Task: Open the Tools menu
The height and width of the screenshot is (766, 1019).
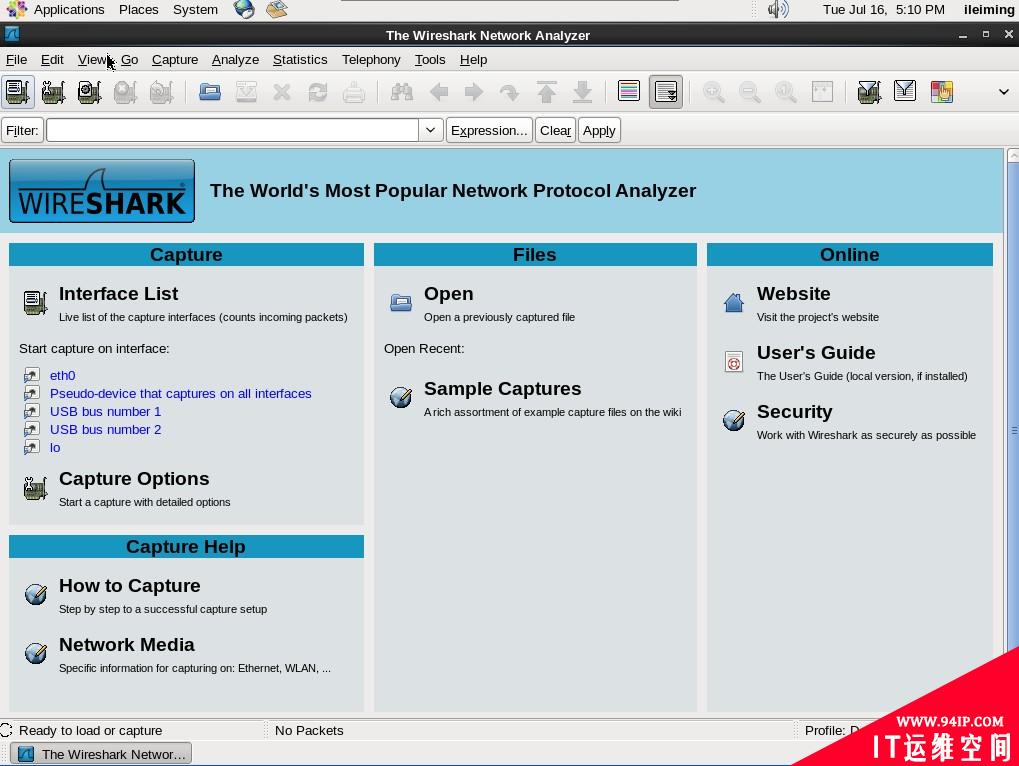Action: click(x=430, y=60)
